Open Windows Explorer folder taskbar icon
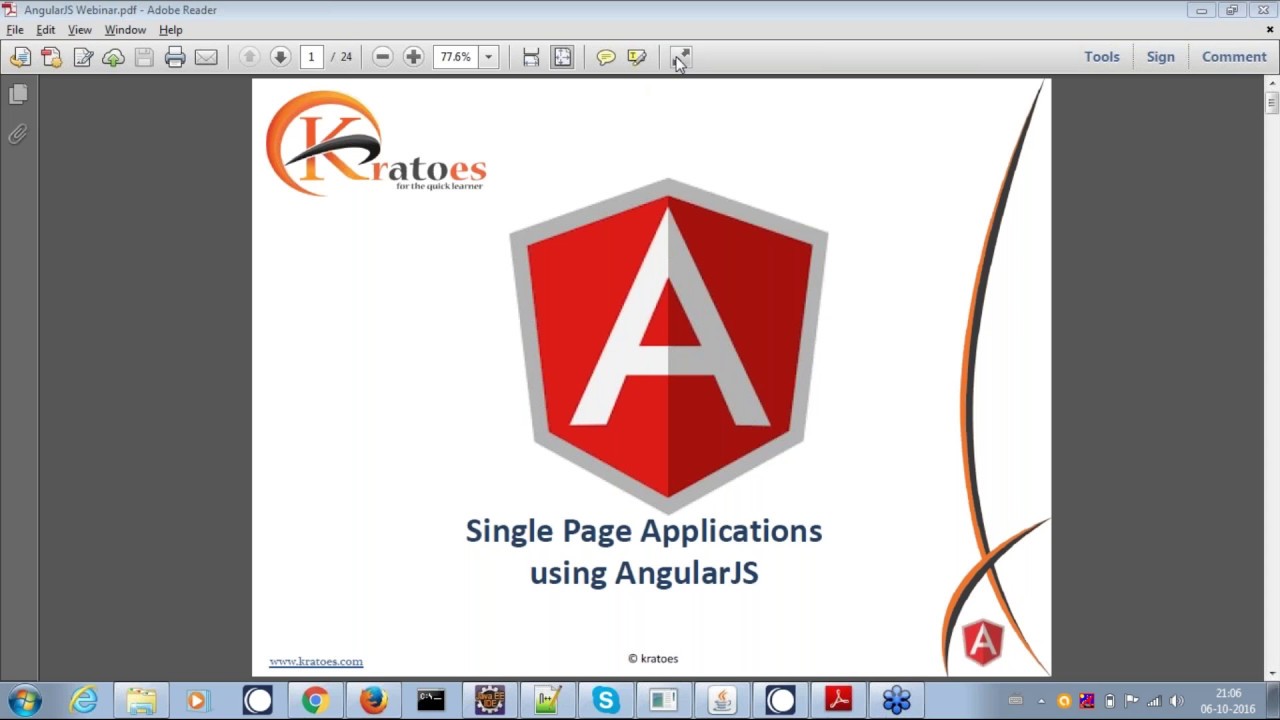The height and width of the screenshot is (720, 1280). pos(141,700)
